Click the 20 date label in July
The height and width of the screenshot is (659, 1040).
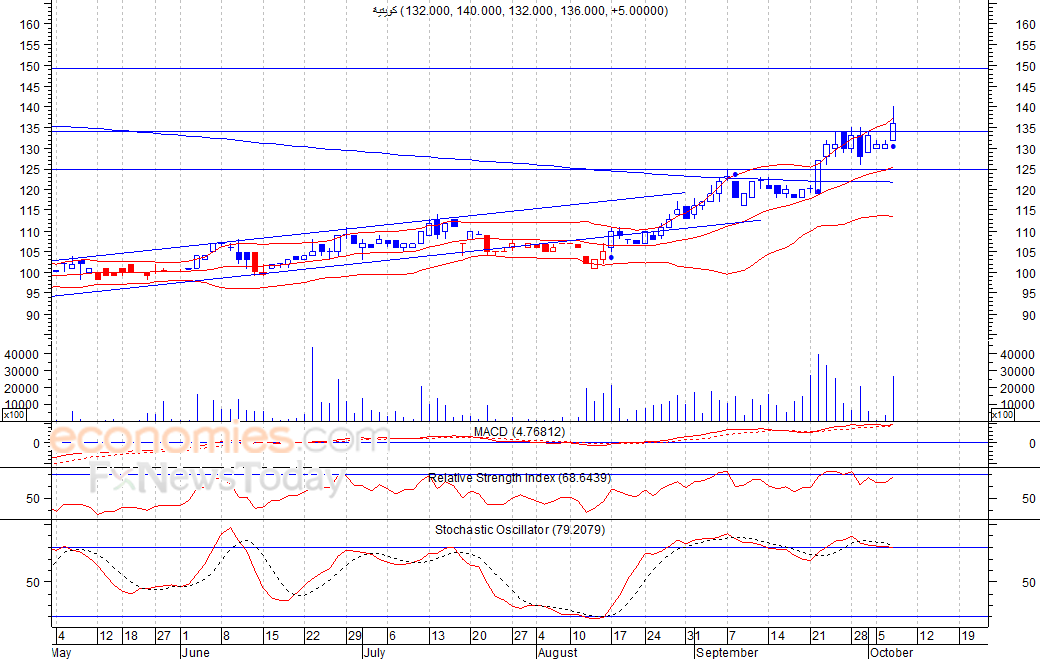point(479,636)
